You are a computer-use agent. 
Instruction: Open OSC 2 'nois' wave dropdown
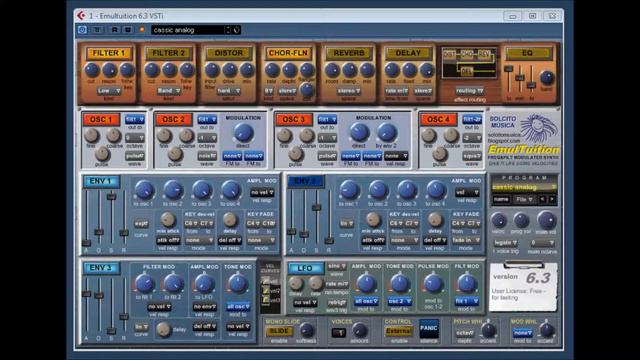pos(207,156)
